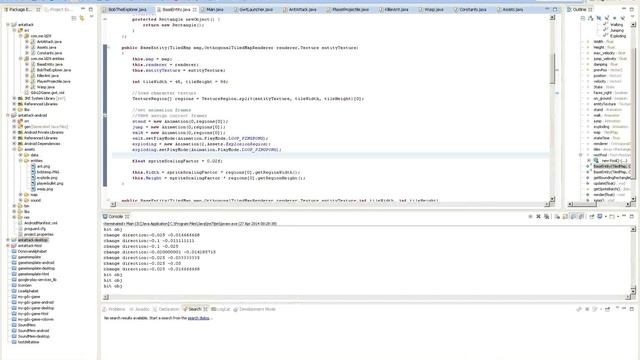Select the antattack-html project

click(30, 246)
